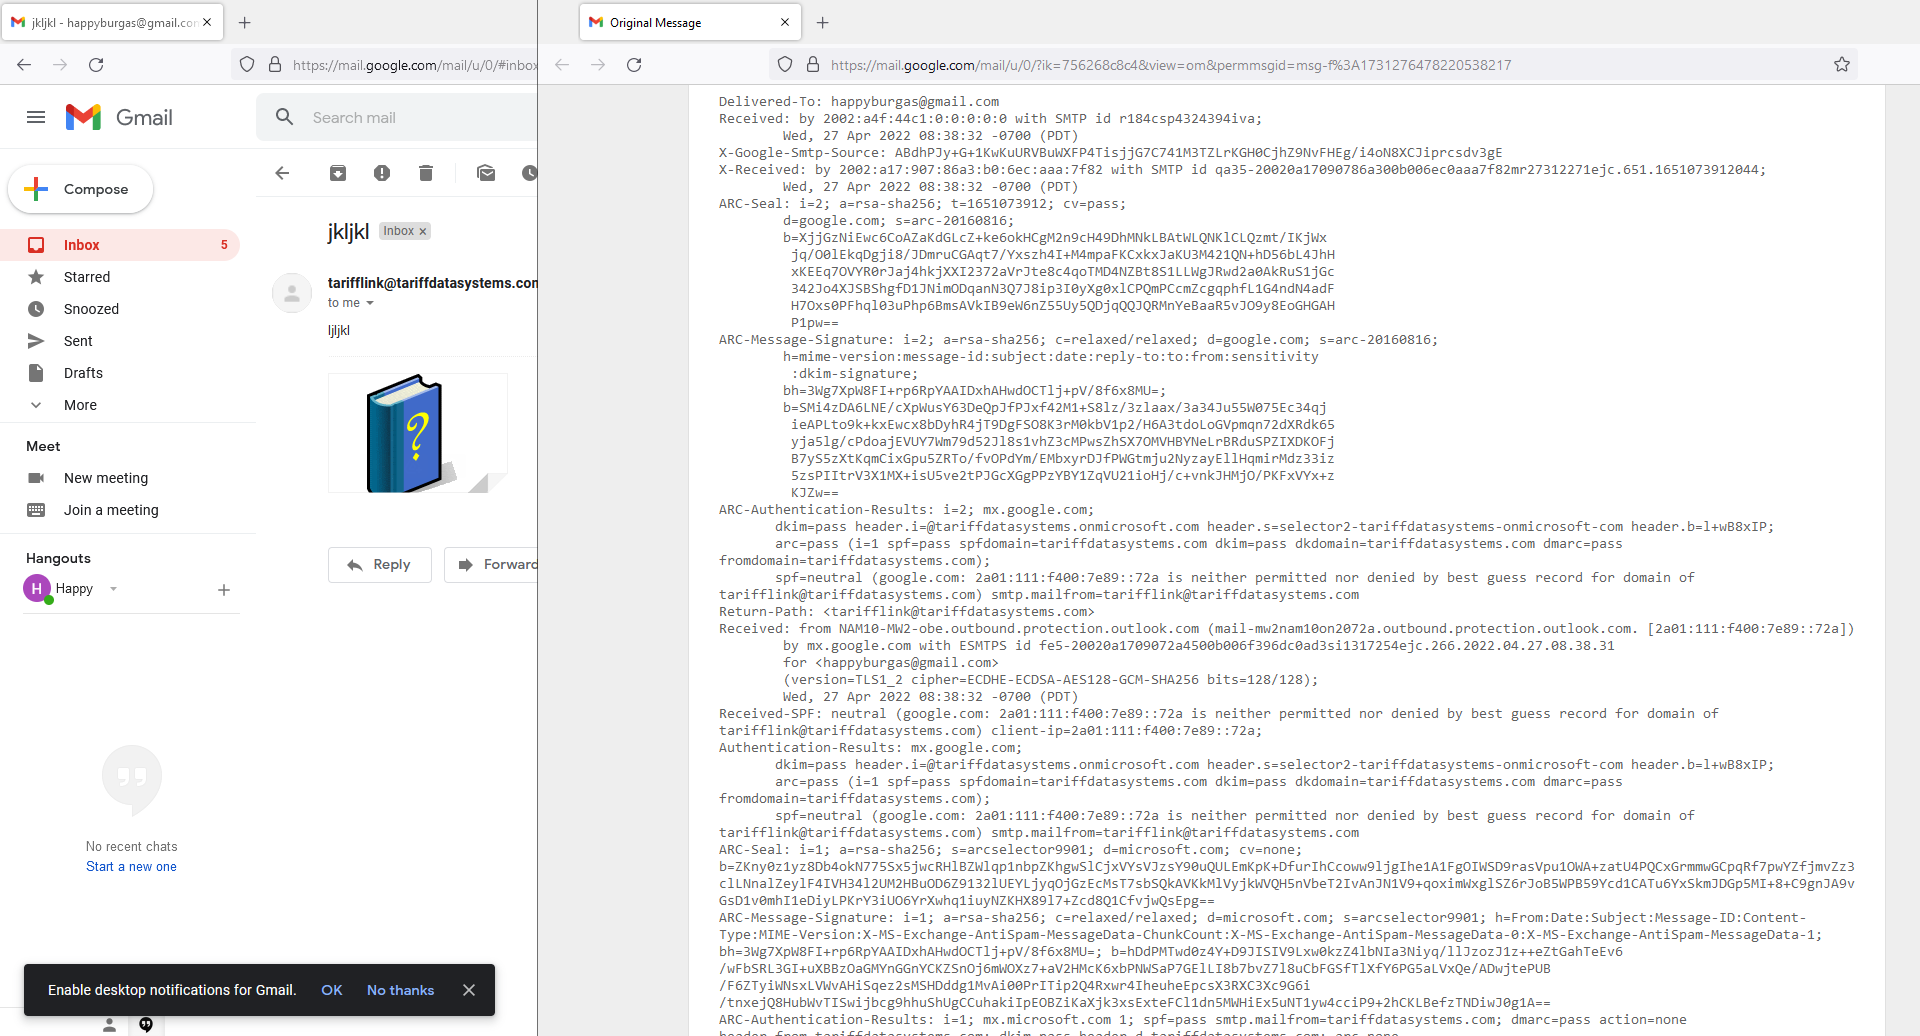
Task: Open Gmail main menu hamburger icon
Action: [36, 117]
